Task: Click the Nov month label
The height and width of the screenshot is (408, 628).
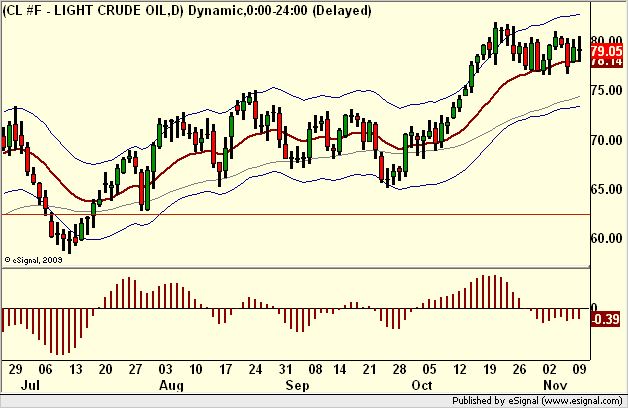Action: (x=555, y=385)
